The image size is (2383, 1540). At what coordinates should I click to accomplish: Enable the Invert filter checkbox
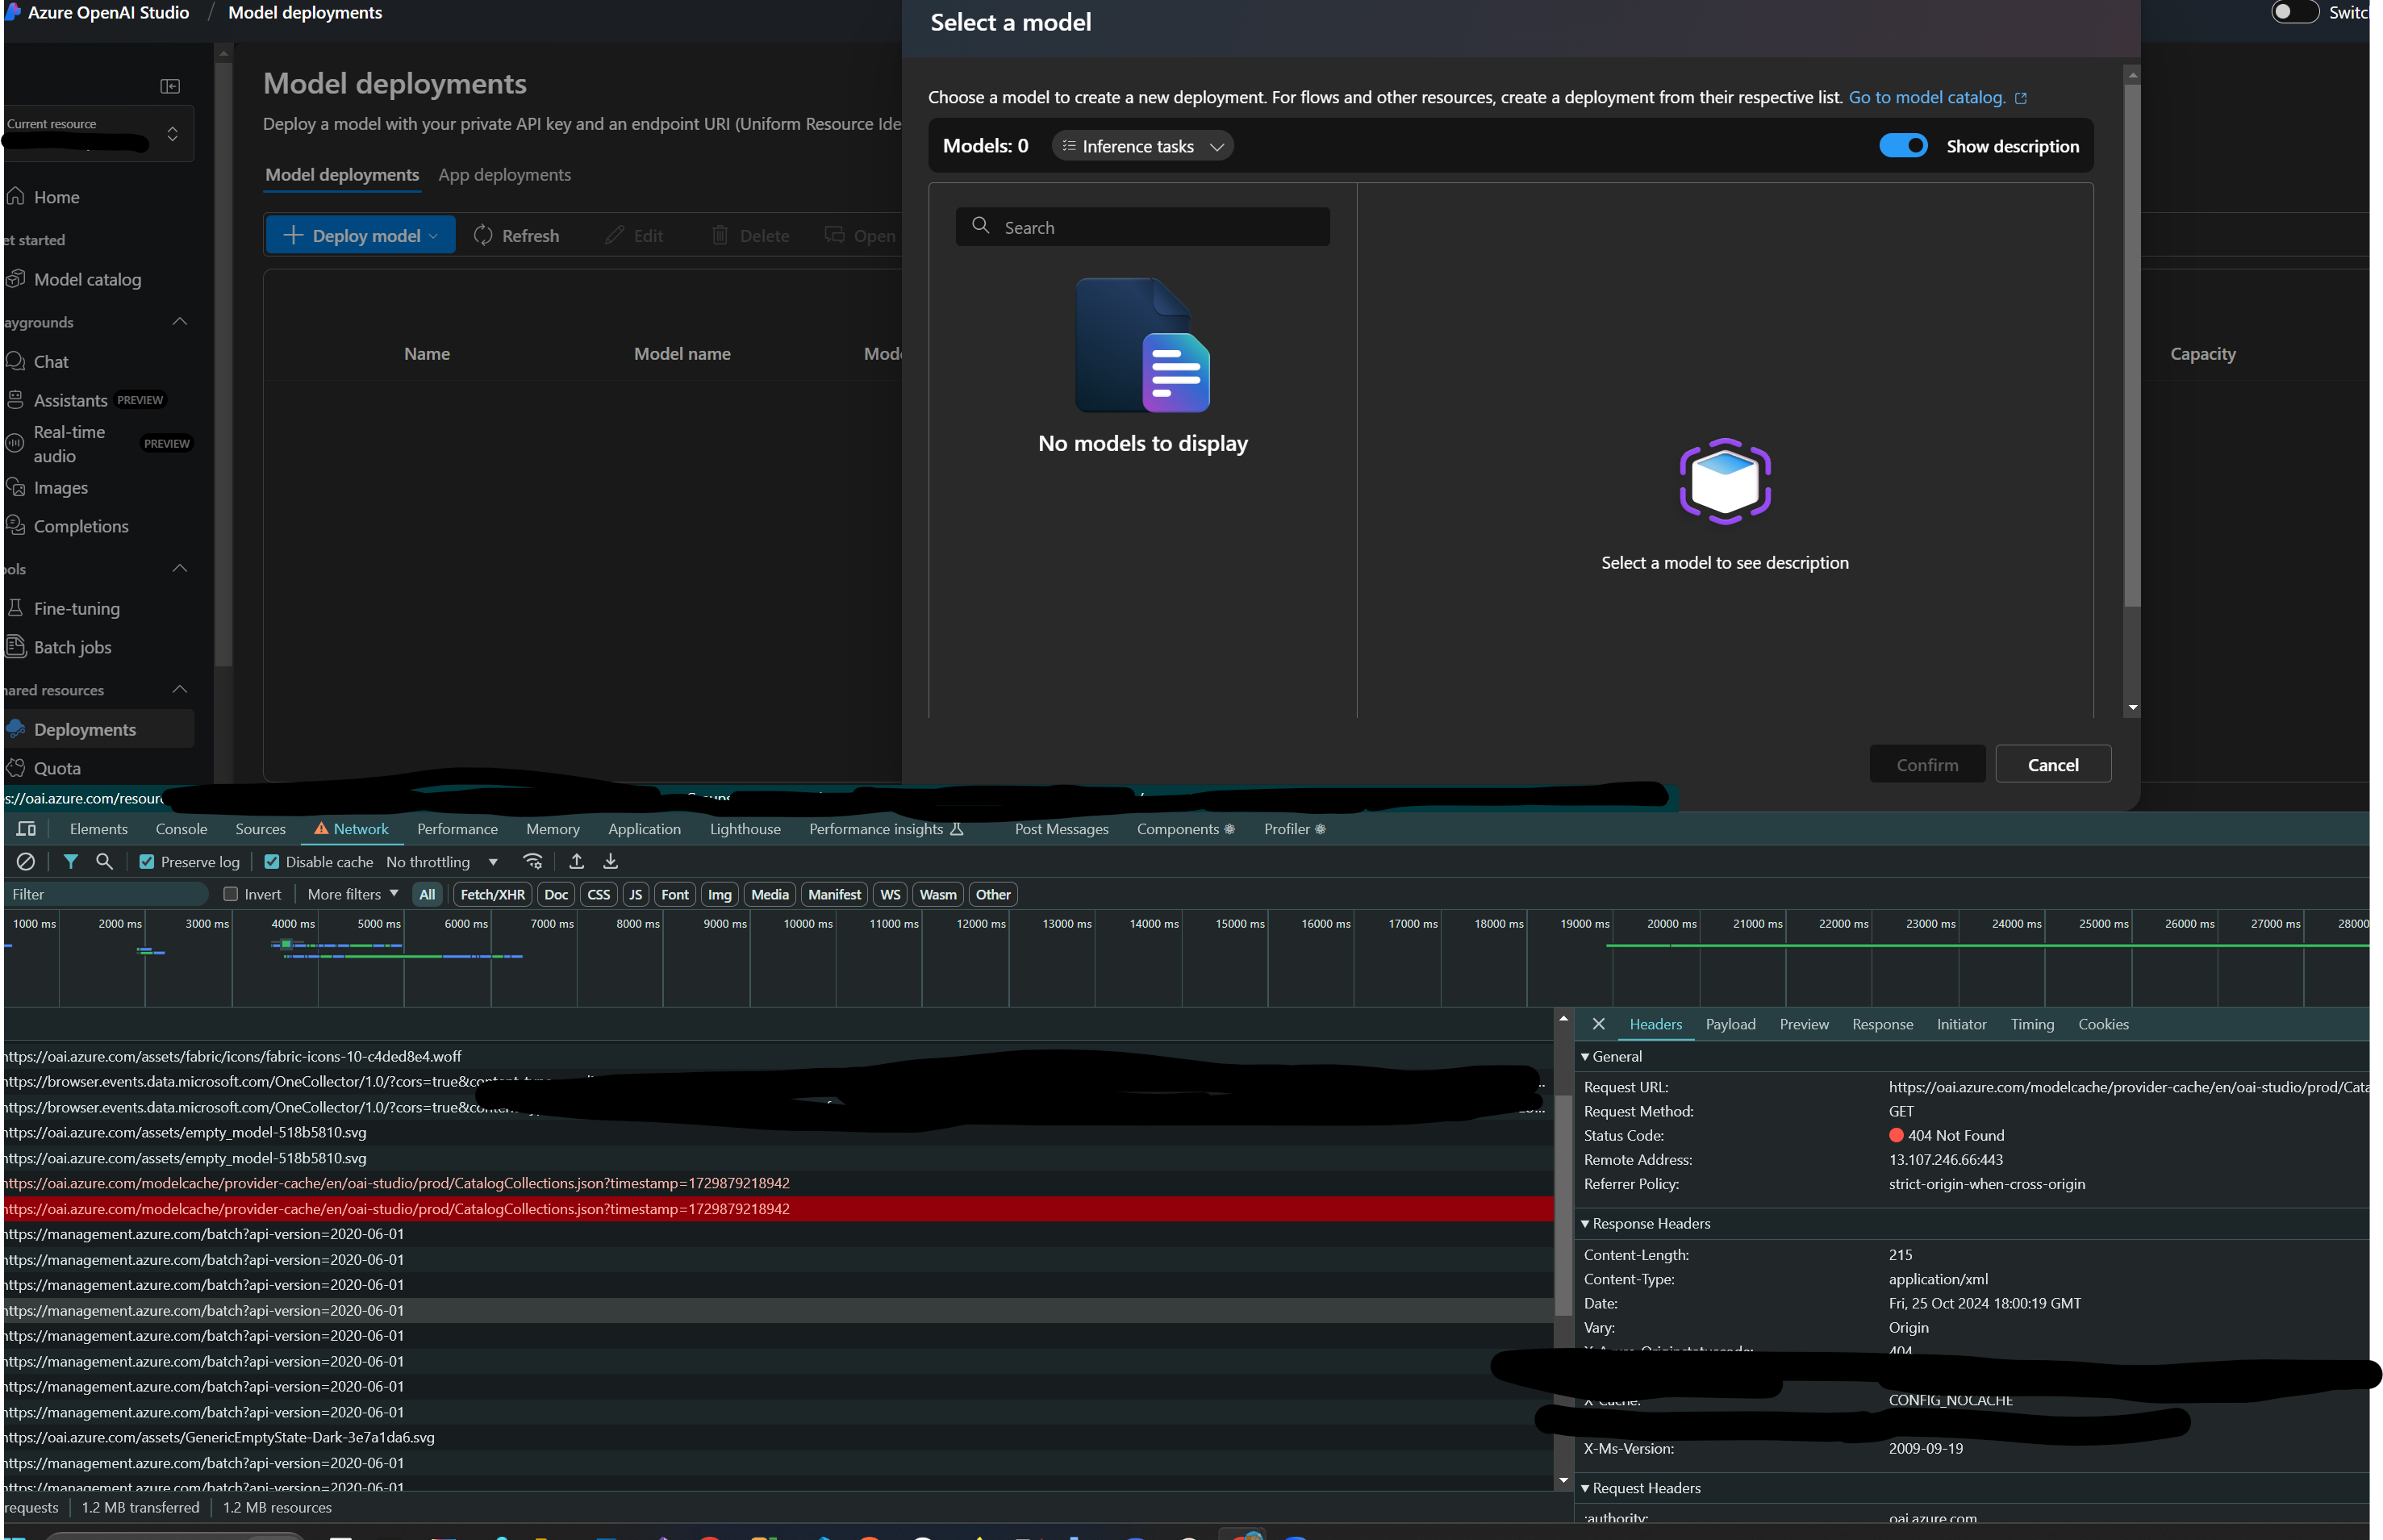(x=230, y=894)
